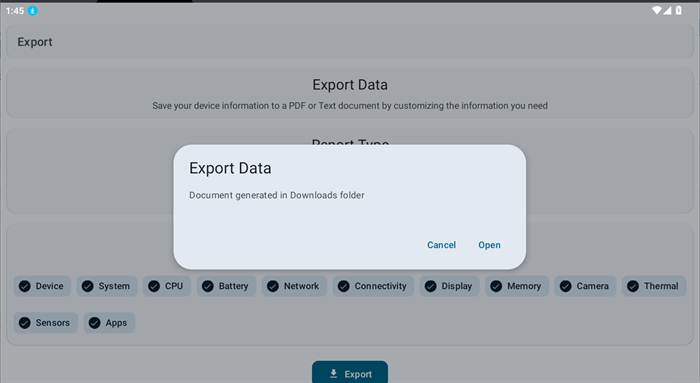Deselect the CPU chip

167,286
